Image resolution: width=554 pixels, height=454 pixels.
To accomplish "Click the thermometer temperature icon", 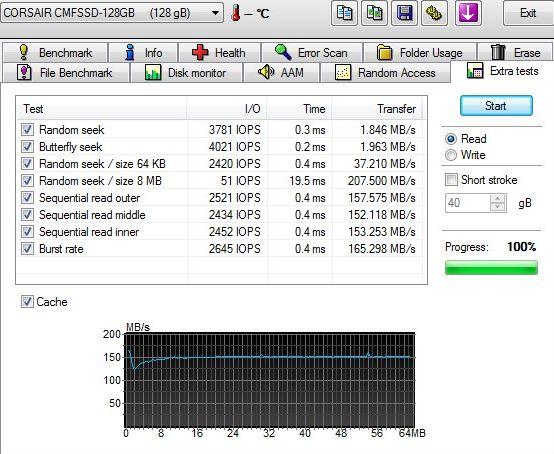I will tap(235, 13).
